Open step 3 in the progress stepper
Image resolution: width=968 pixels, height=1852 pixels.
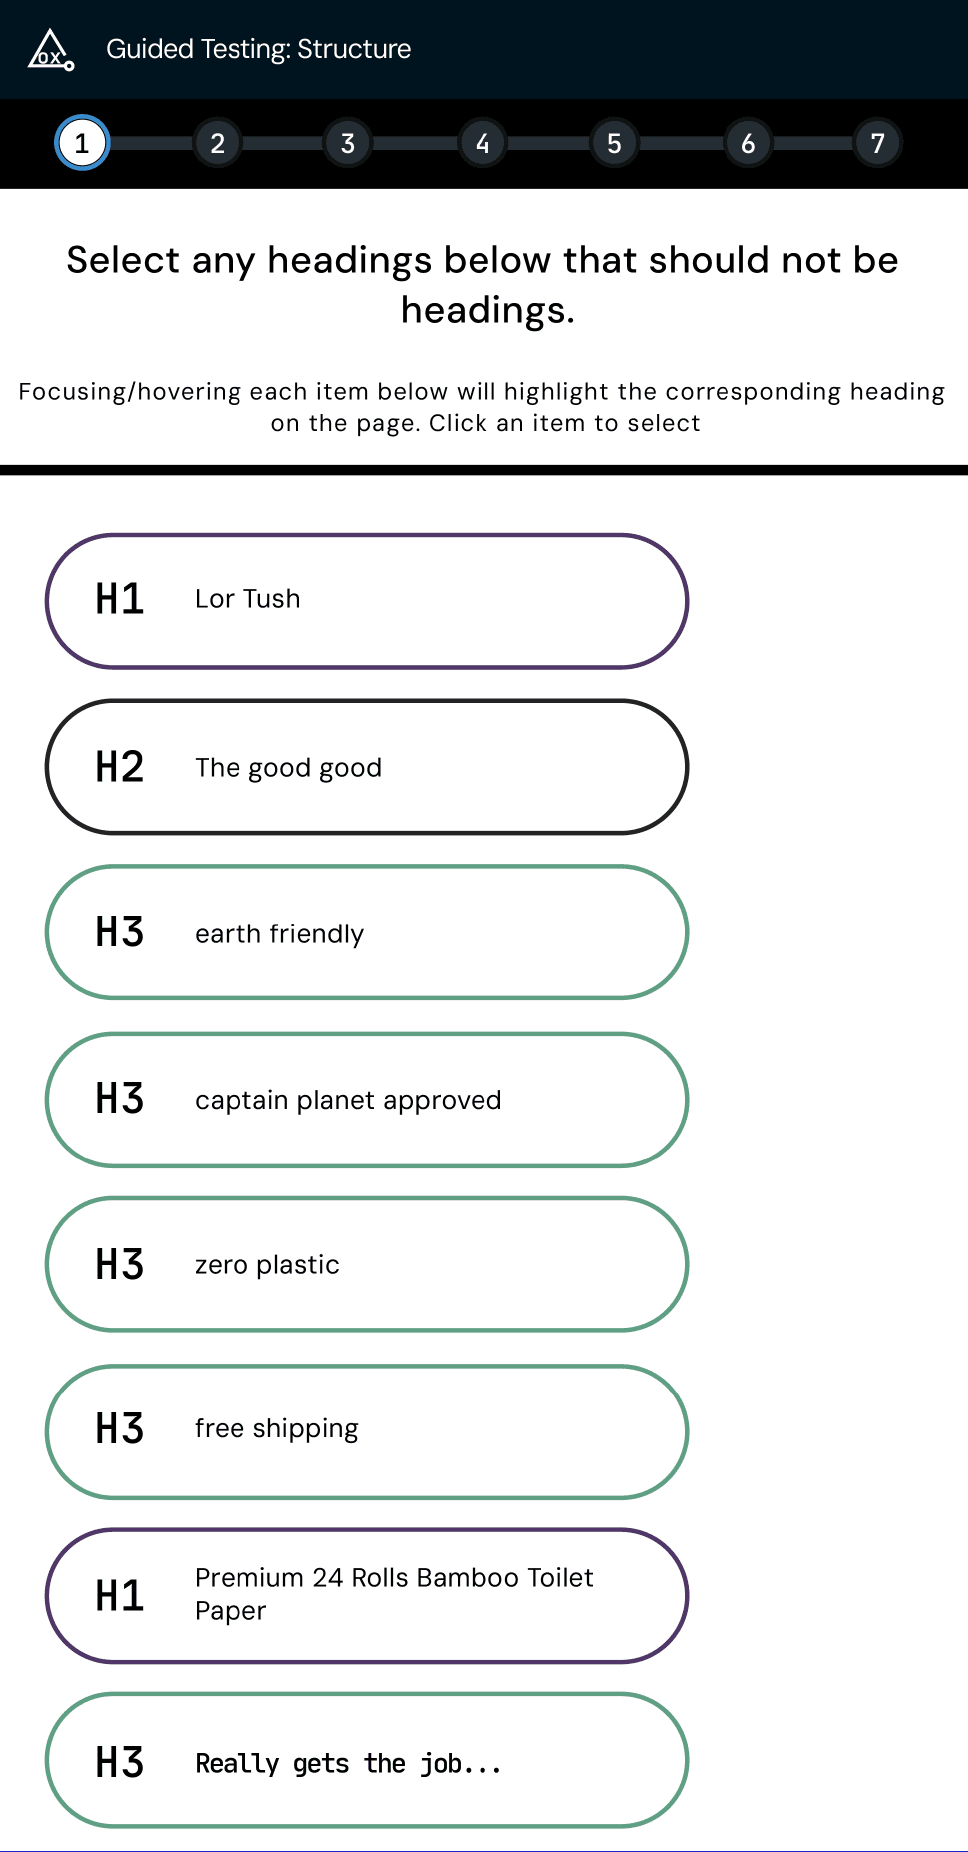pos(348,143)
